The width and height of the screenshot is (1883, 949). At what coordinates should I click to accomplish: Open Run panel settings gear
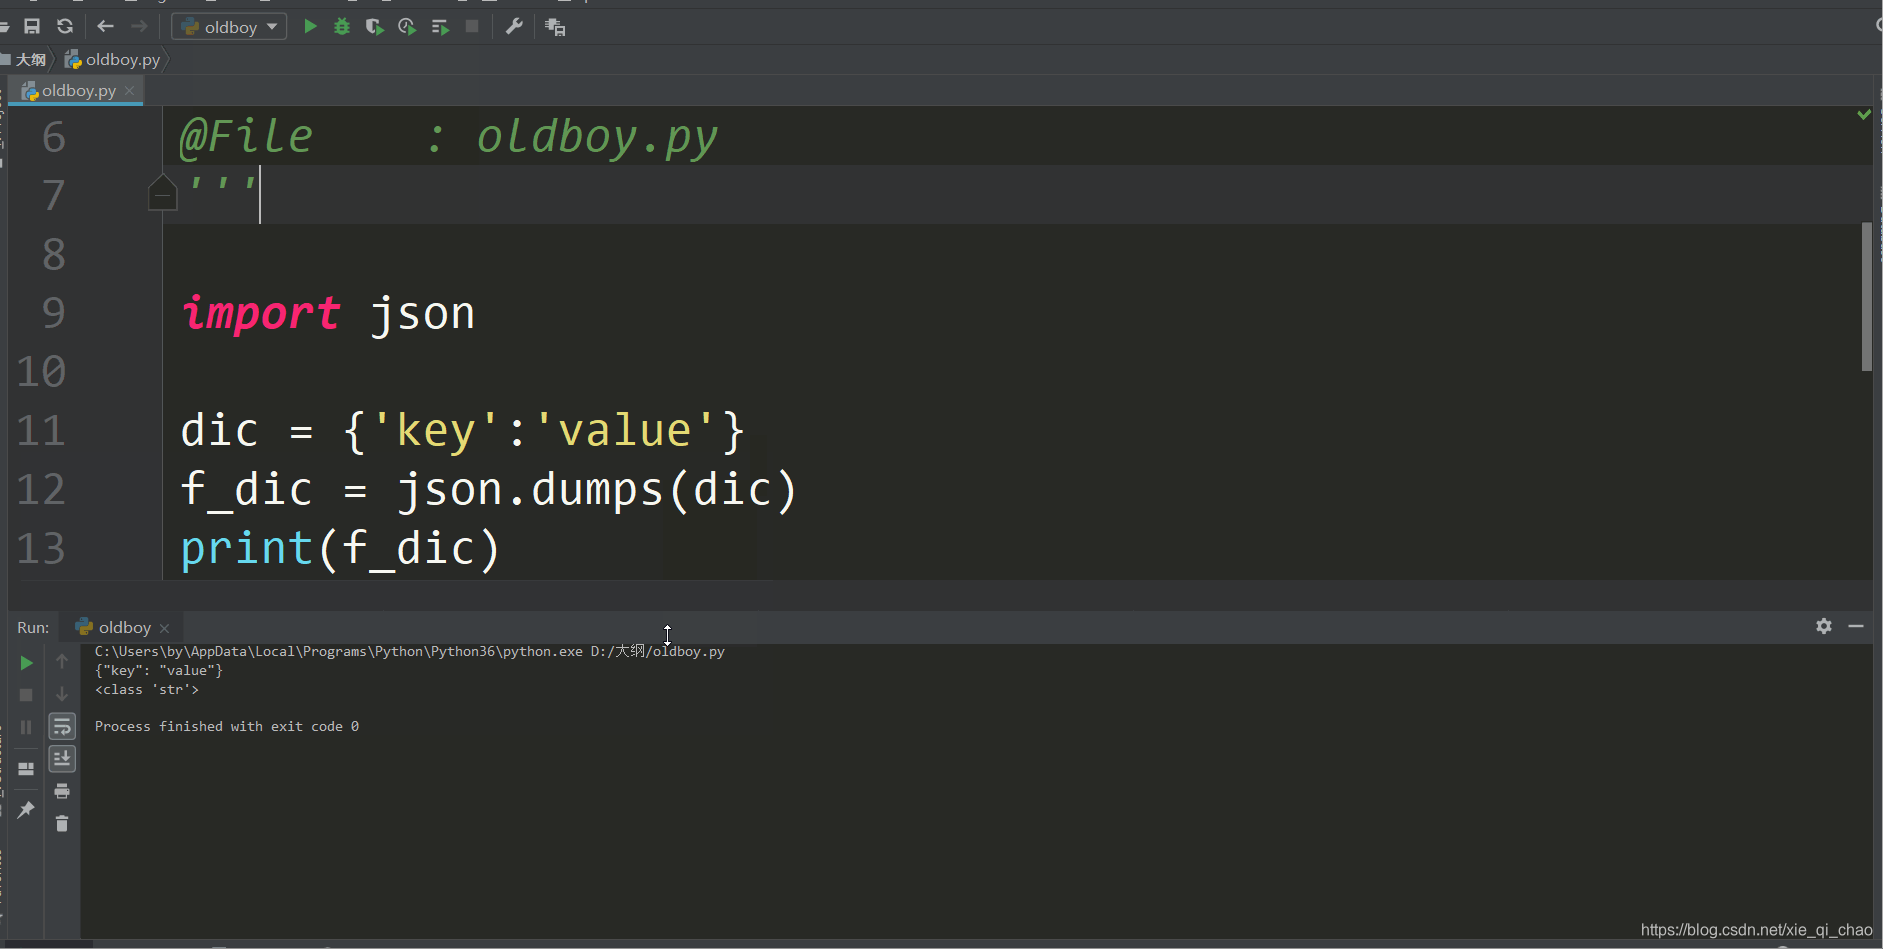[x=1824, y=626]
